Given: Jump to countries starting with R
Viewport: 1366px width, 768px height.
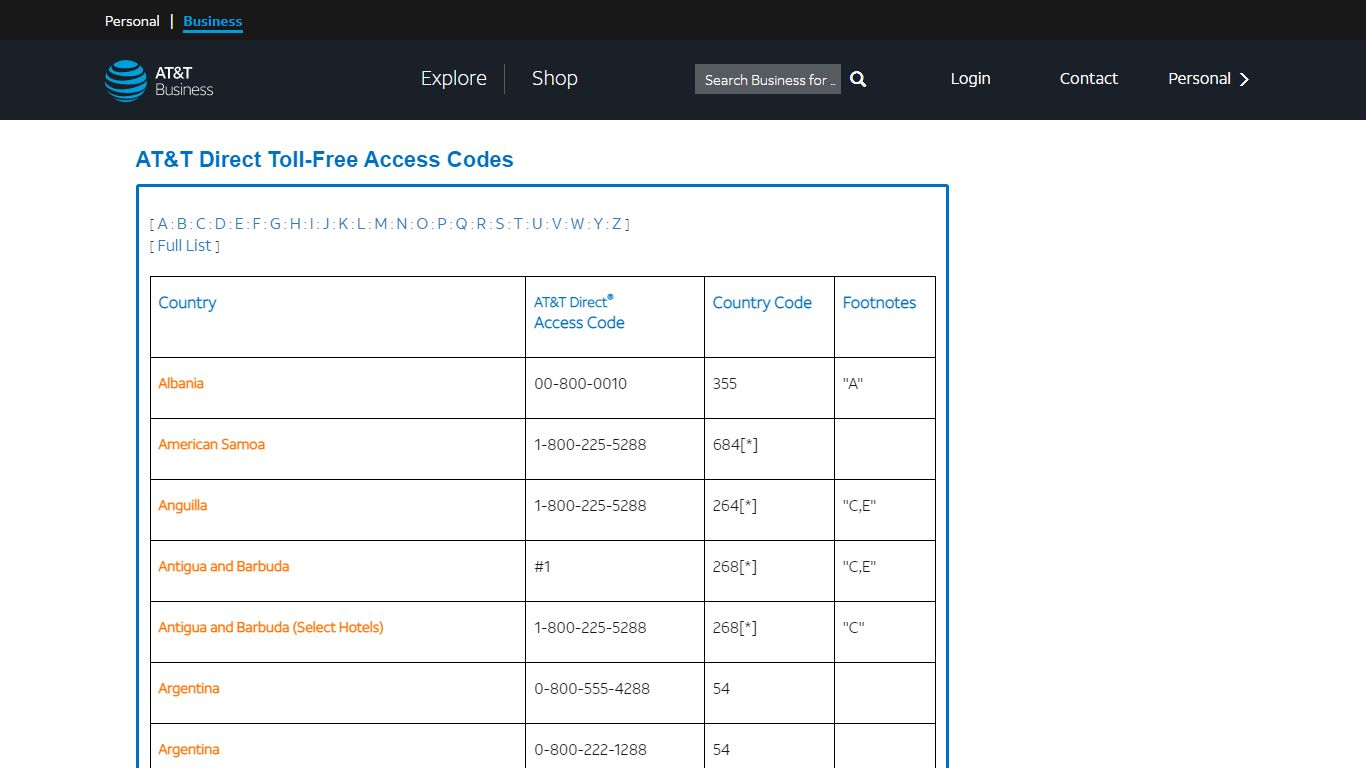Looking at the screenshot, I should point(481,224).
